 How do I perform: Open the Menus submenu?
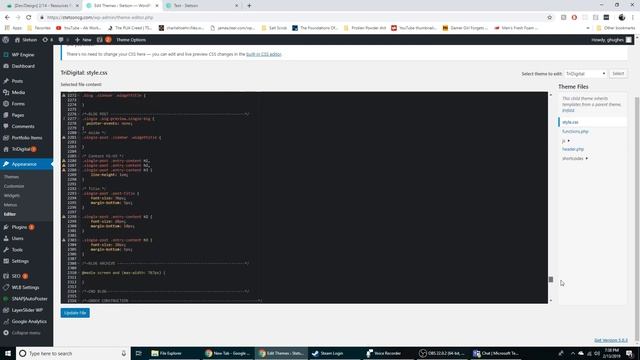pos(10,205)
